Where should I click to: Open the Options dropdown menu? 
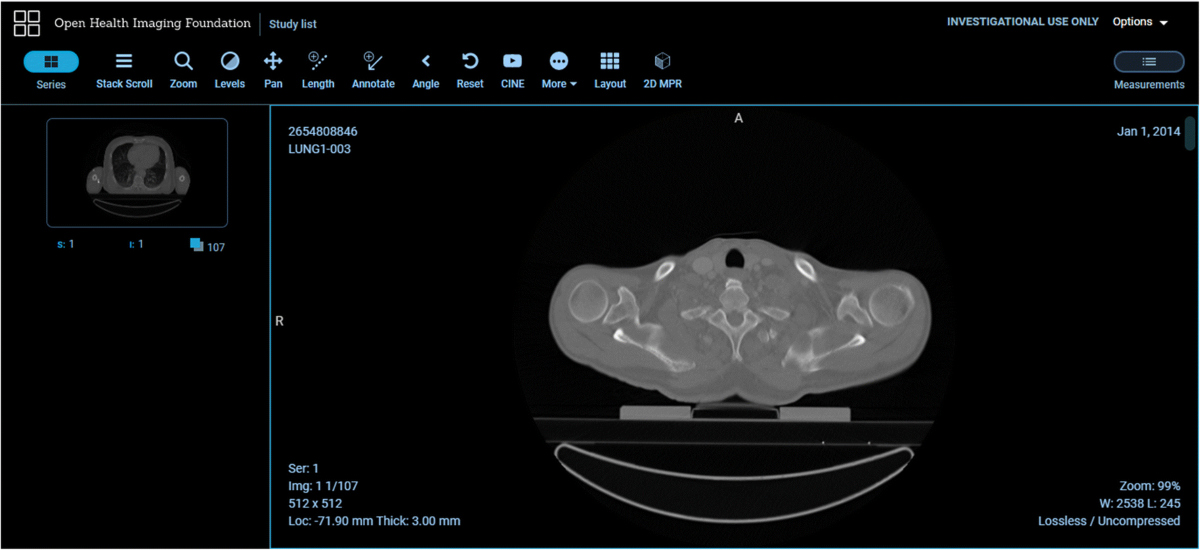coord(1140,22)
